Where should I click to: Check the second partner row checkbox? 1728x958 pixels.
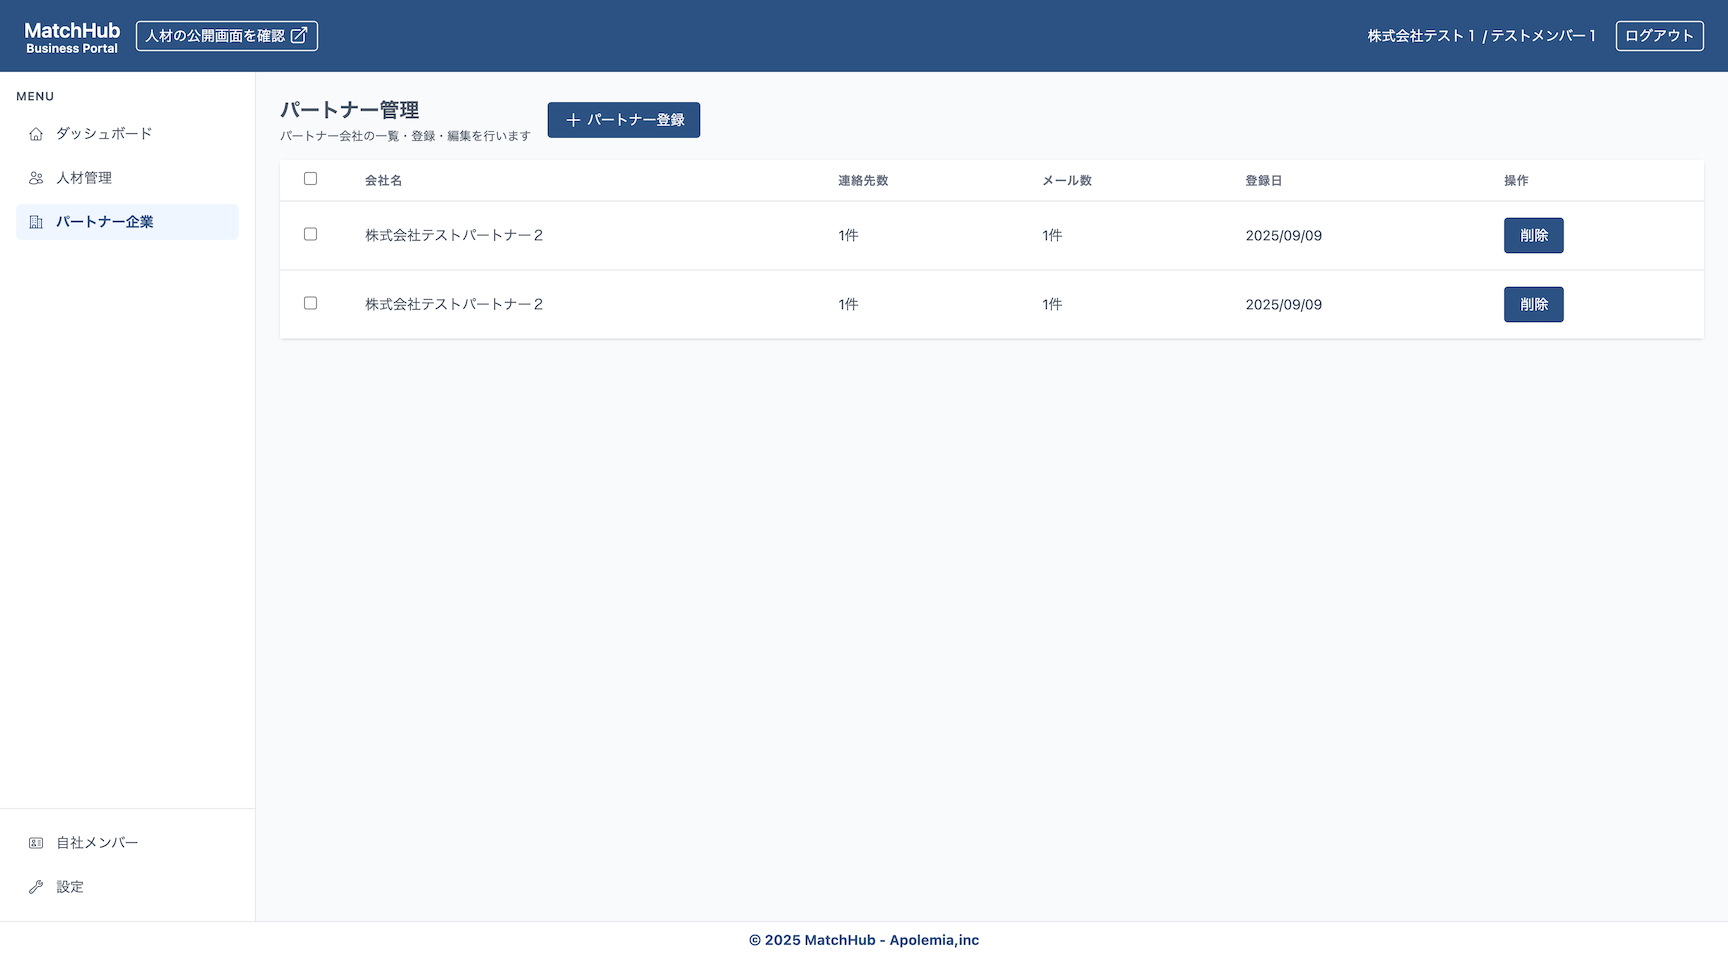tap(310, 303)
